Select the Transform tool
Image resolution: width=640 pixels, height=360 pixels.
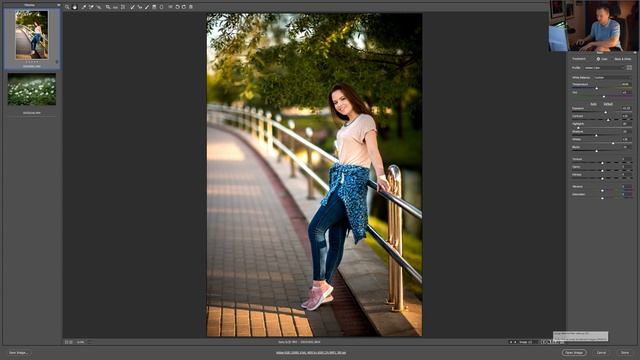(123, 7)
